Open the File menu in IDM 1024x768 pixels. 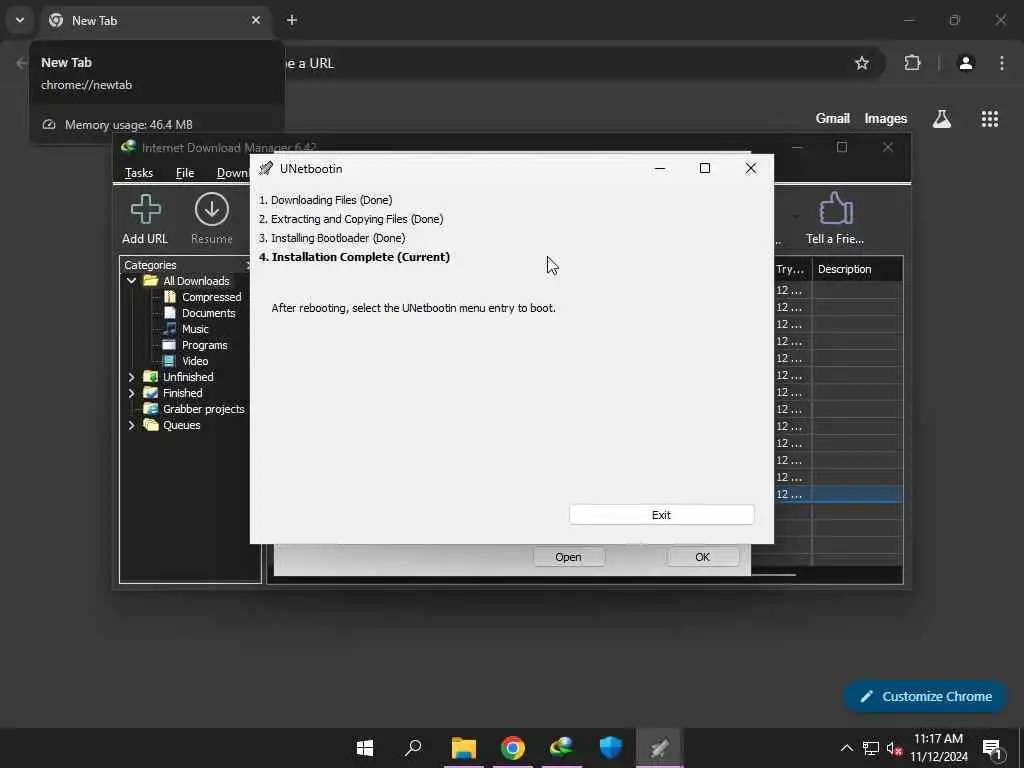(x=185, y=173)
